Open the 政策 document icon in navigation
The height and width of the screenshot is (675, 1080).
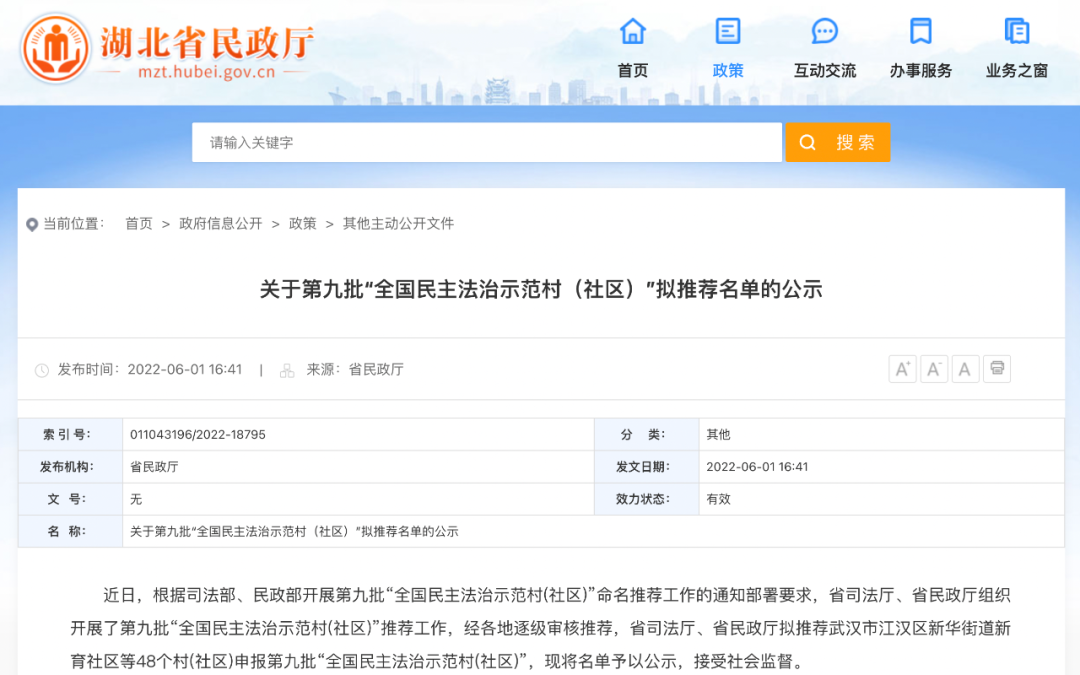[728, 31]
